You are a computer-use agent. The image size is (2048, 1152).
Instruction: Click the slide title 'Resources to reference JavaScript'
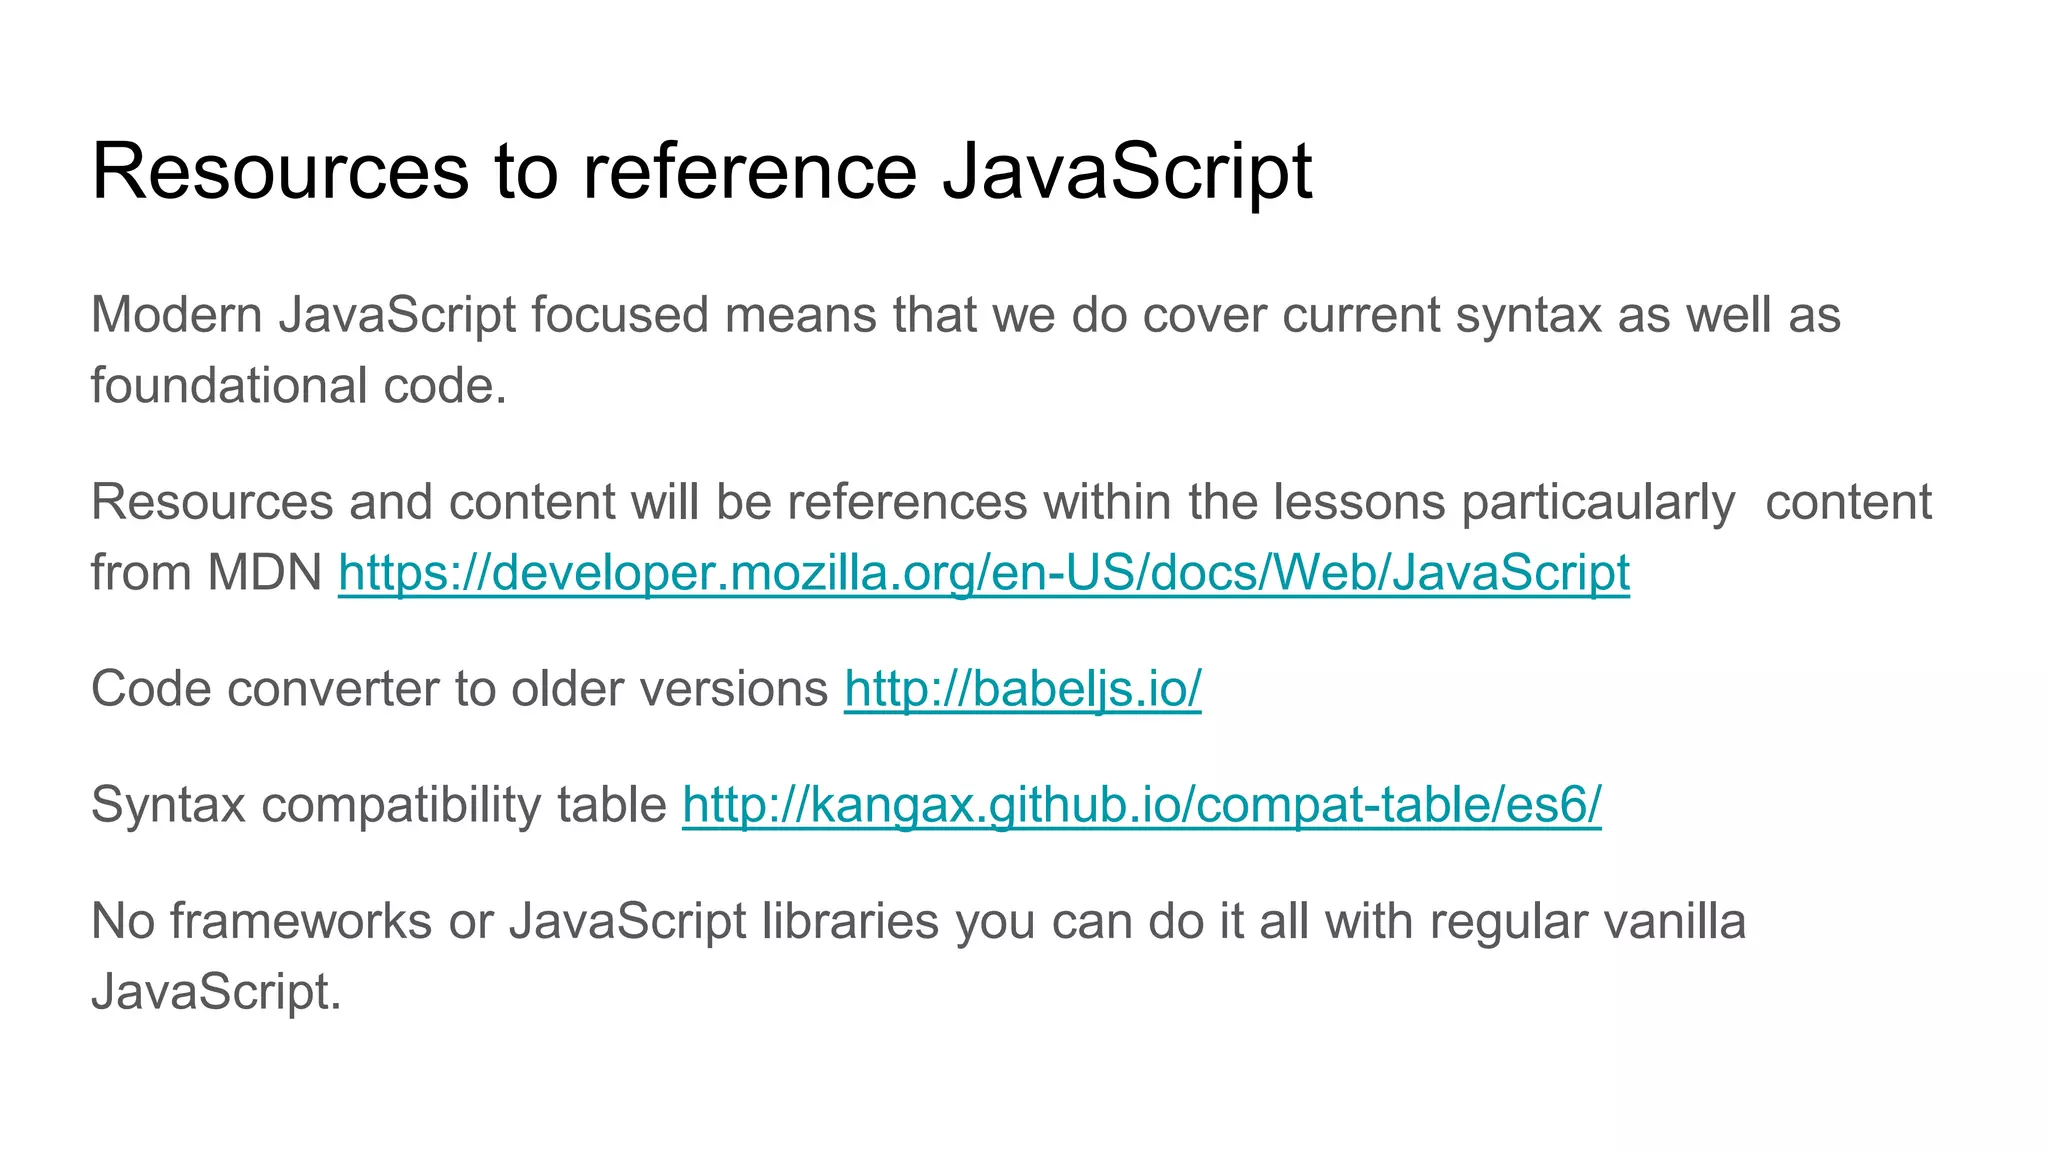(x=701, y=171)
